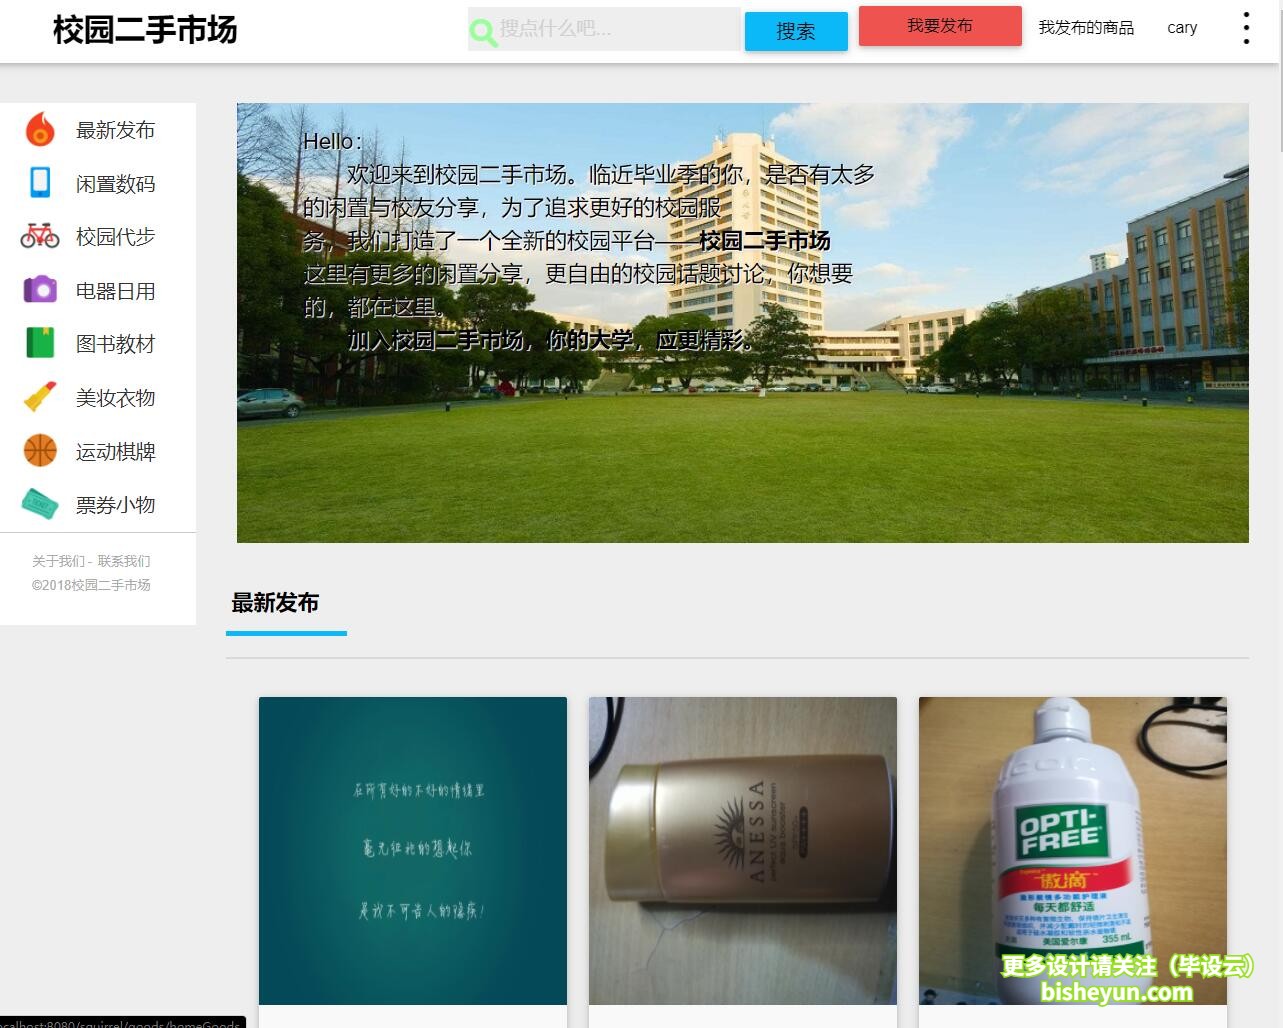This screenshot has width=1283, height=1028.
Task: Select the bicycle icon for 校园代步
Action: coord(40,236)
